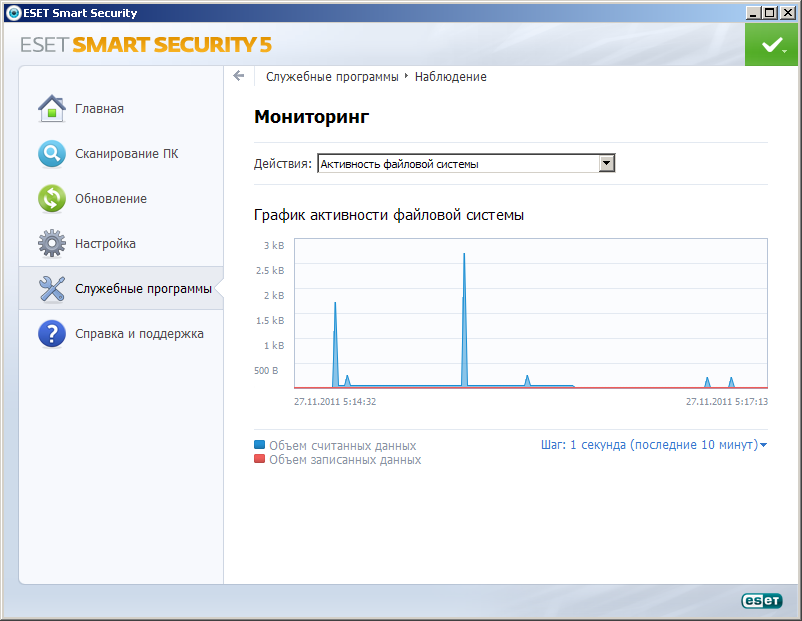The width and height of the screenshot is (802, 621).
Task: Click the Настройка gear icon
Action: point(52,243)
